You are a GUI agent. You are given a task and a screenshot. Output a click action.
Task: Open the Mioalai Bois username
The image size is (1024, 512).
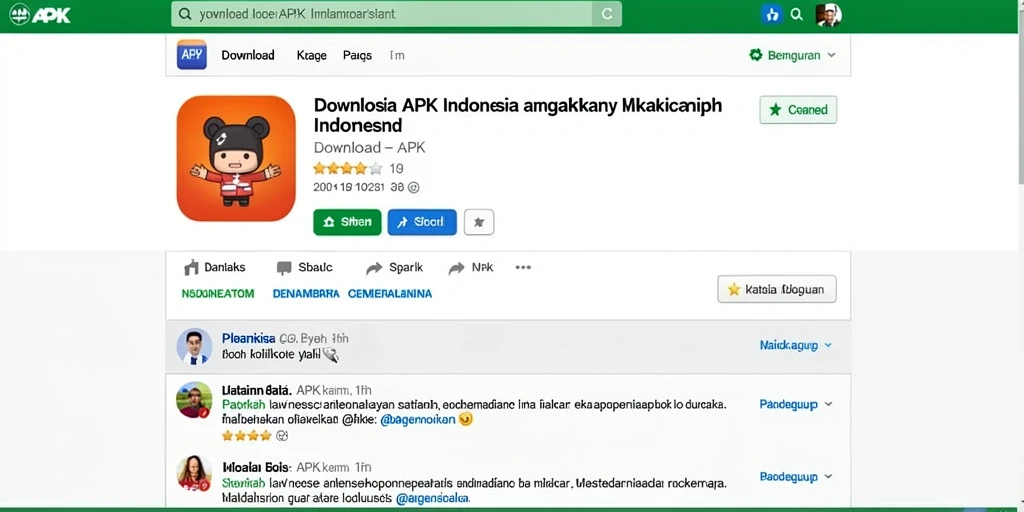(256, 467)
